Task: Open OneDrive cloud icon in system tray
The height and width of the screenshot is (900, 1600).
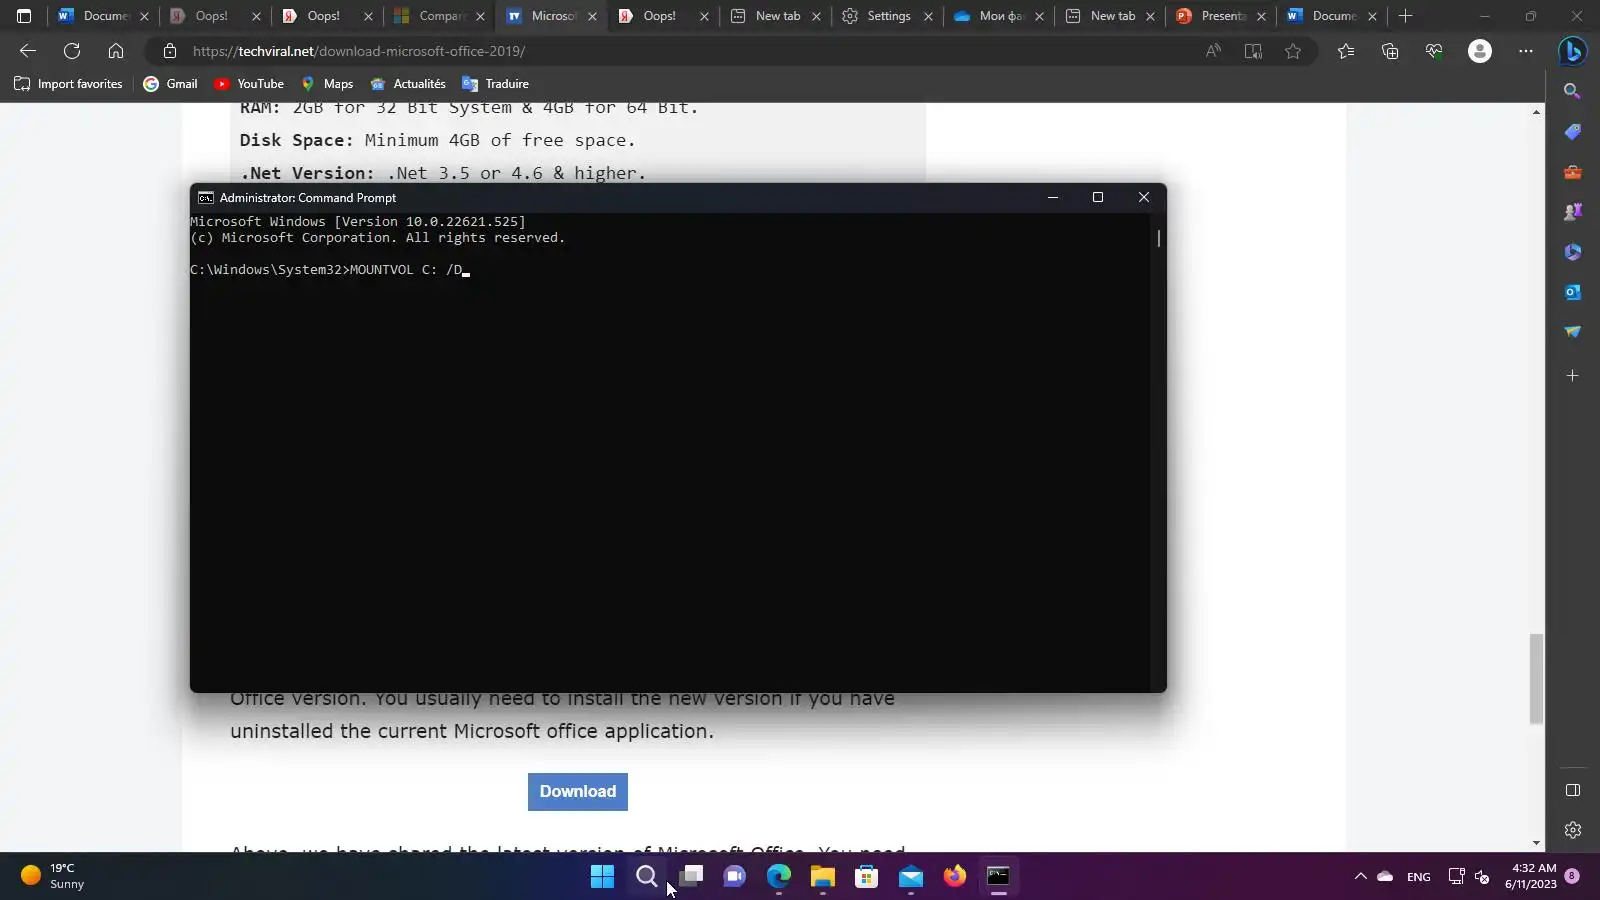Action: 1385,877
